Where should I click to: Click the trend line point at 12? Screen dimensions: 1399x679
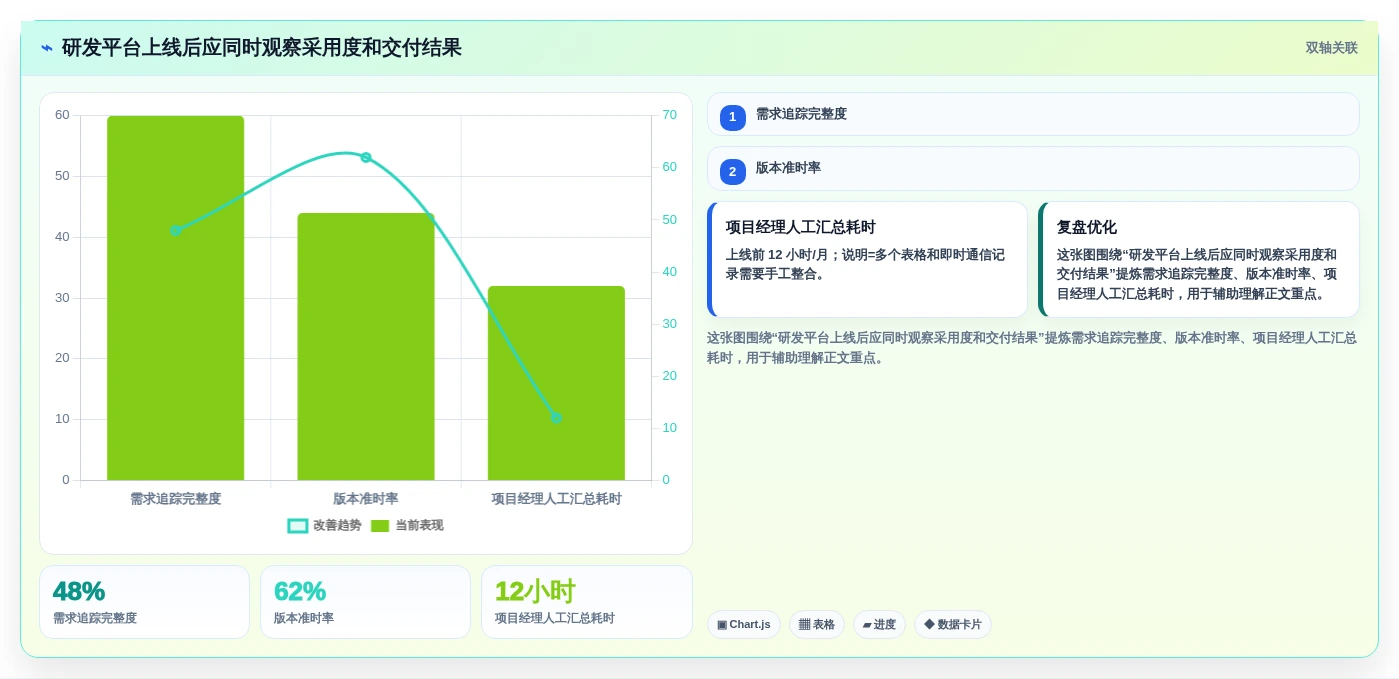click(x=556, y=417)
